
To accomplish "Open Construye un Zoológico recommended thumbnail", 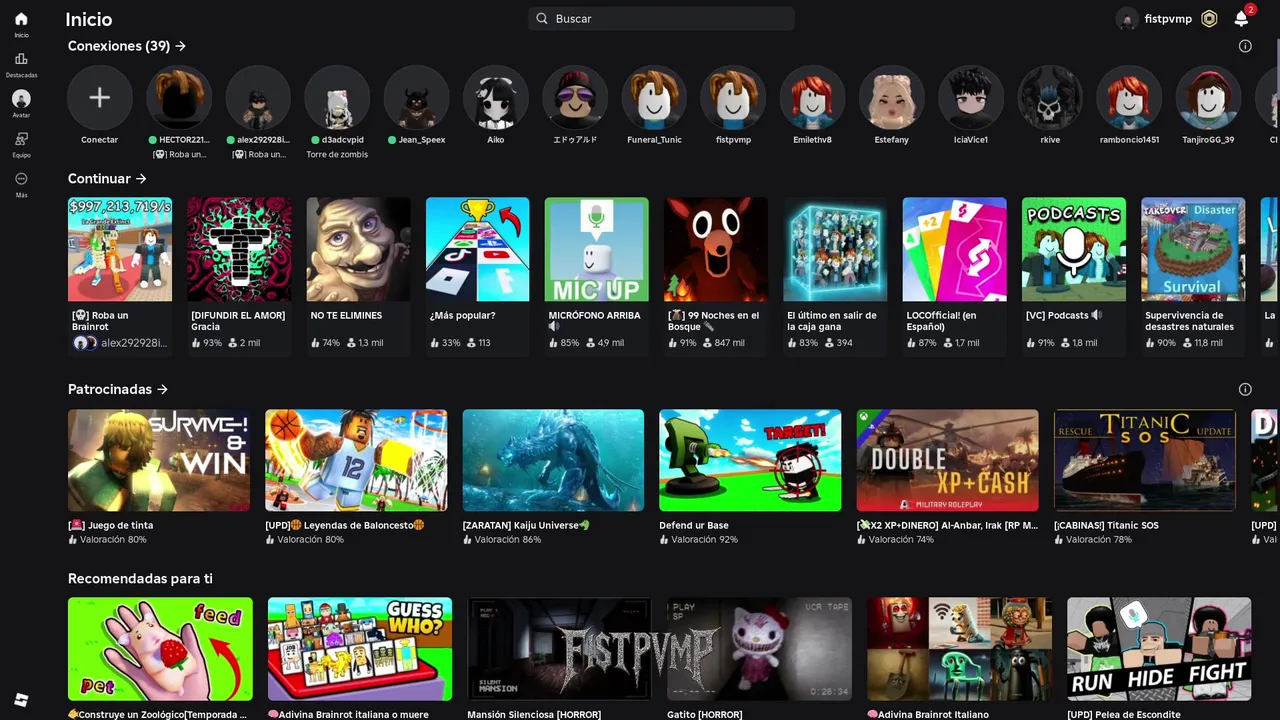I will point(160,649).
